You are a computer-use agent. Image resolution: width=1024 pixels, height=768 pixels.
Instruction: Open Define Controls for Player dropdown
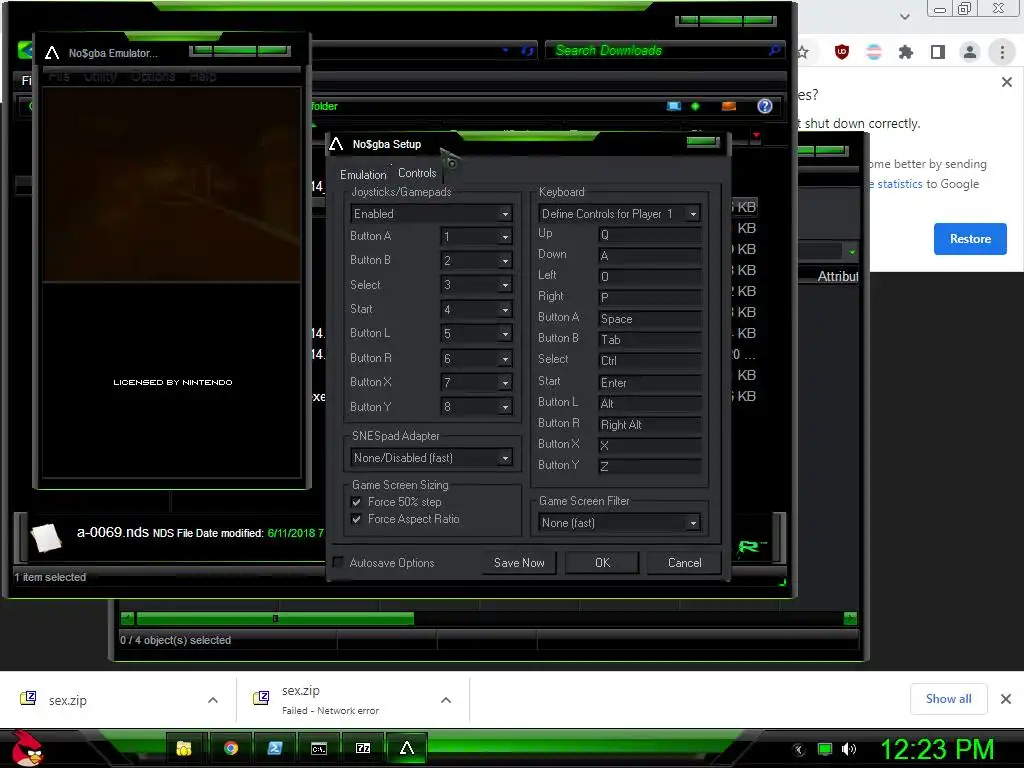click(x=619, y=214)
